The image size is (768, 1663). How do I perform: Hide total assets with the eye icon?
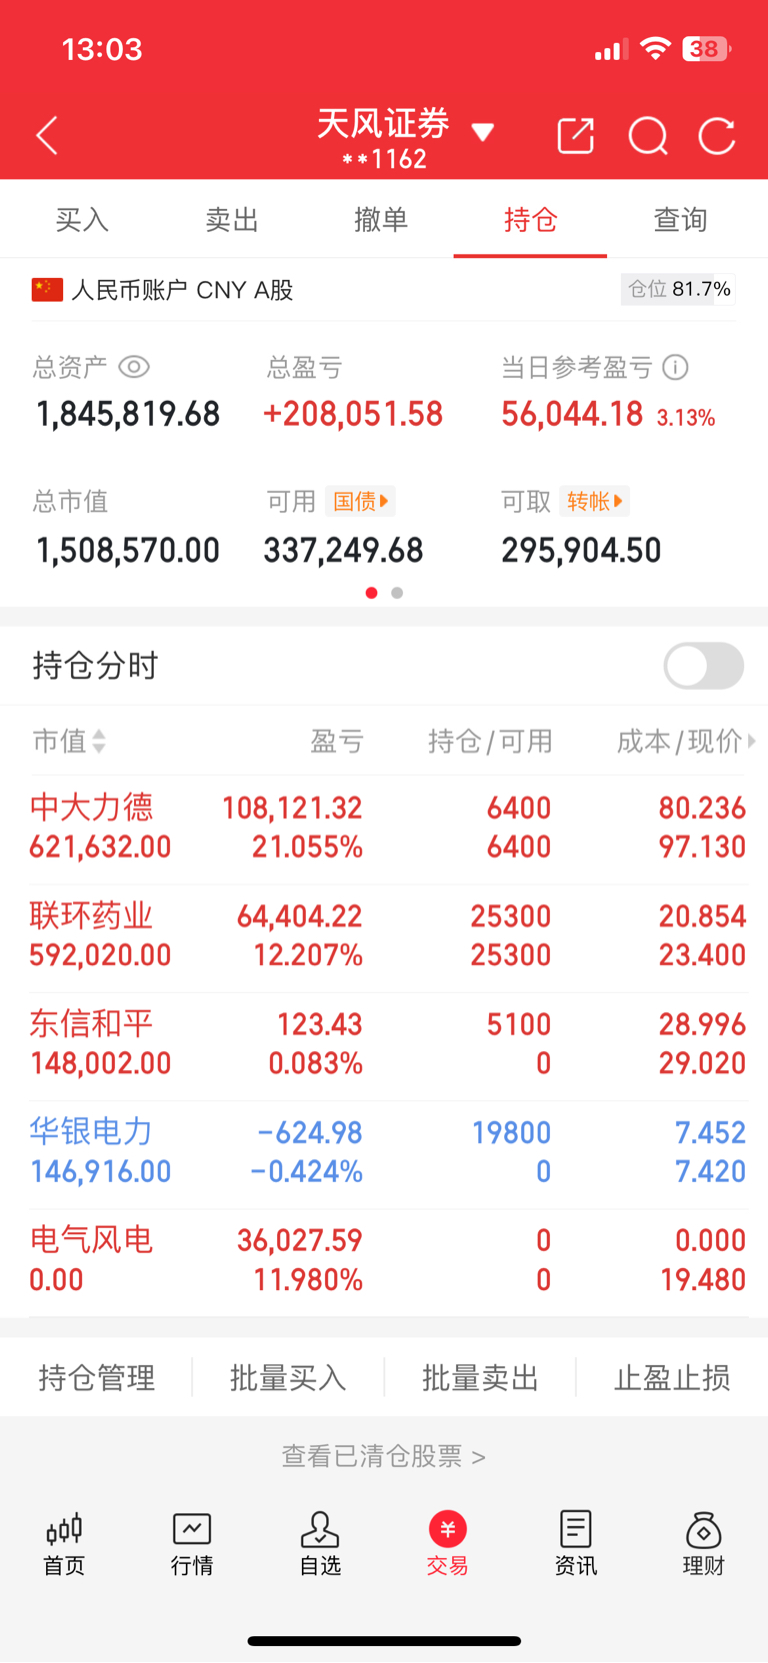(134, 367)
